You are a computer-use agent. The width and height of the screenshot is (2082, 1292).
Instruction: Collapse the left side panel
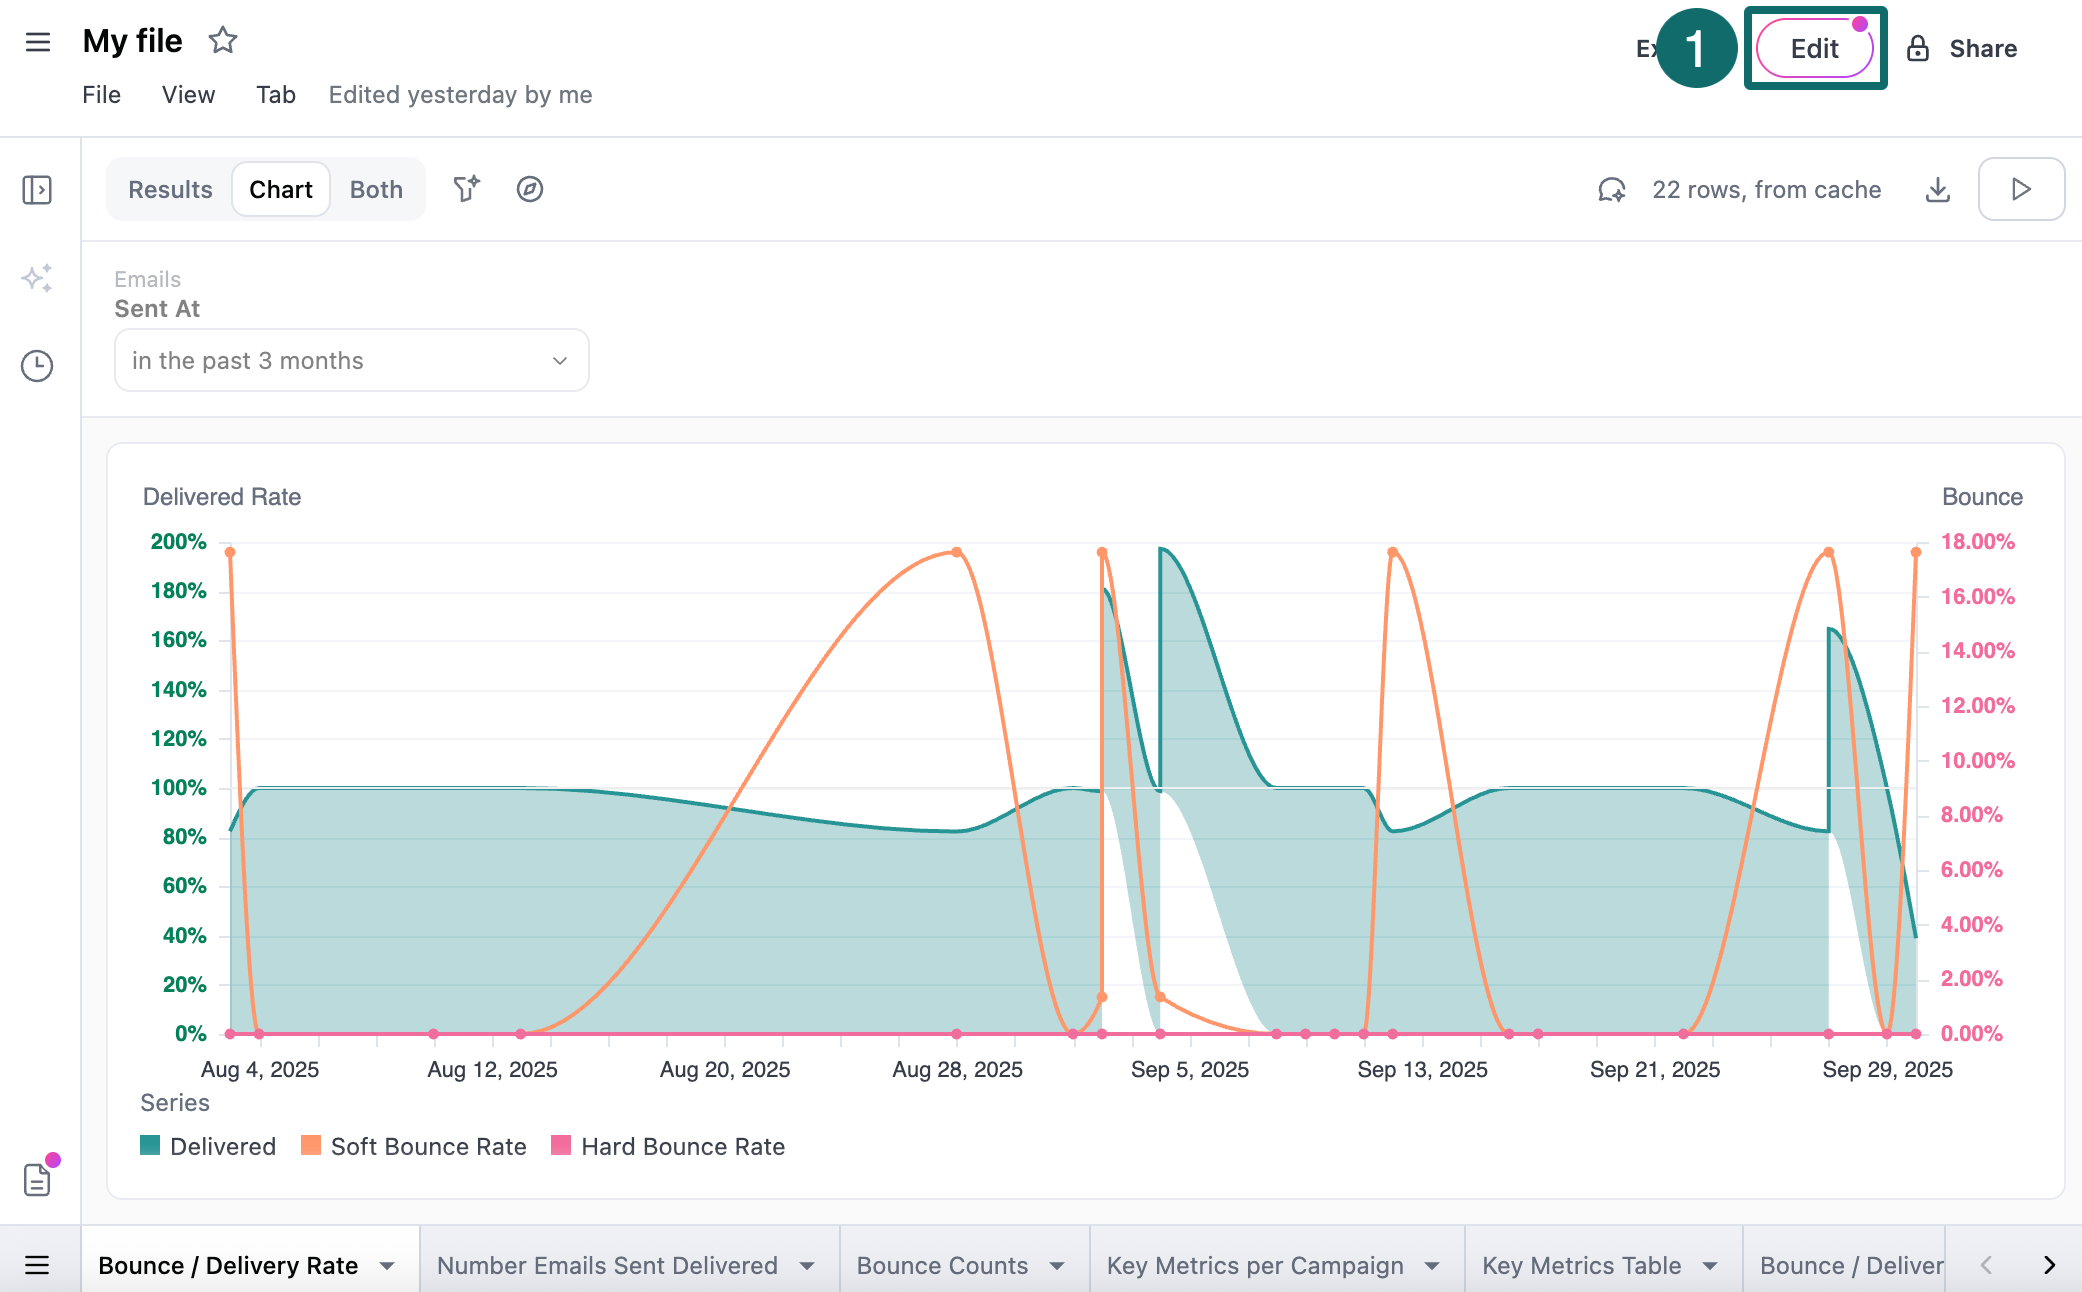tap(37, 189)
